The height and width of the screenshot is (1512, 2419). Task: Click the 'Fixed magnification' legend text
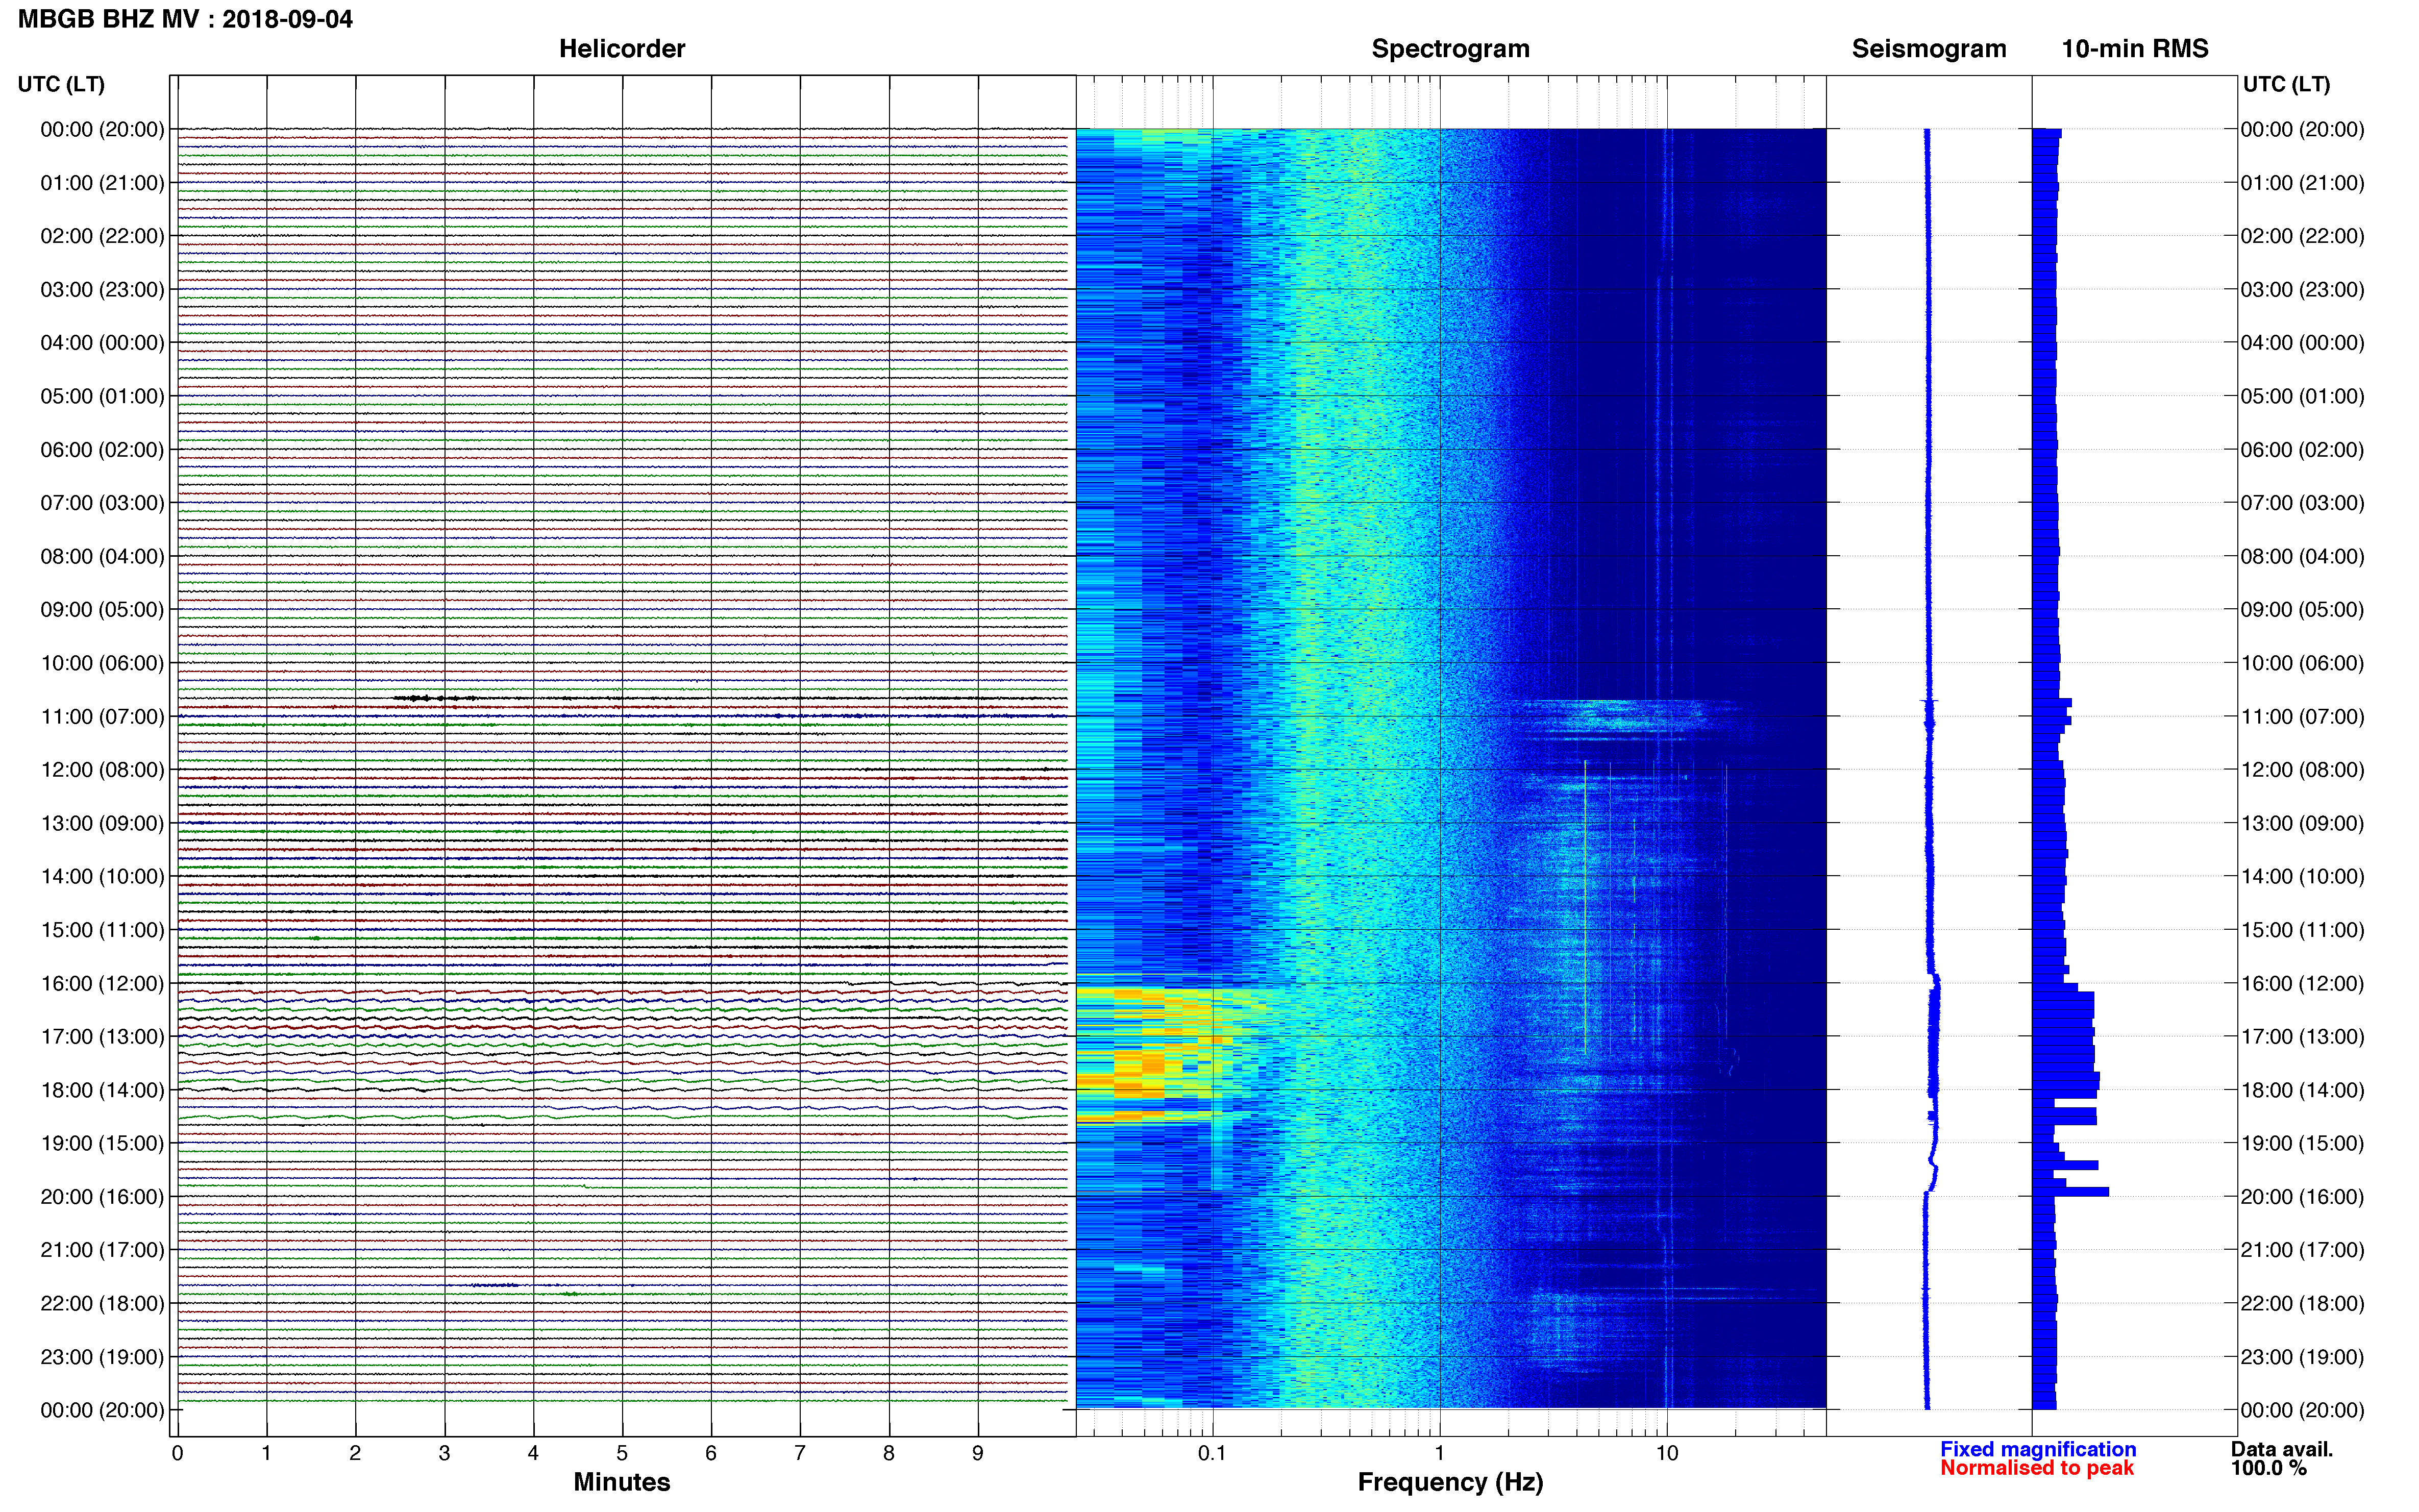(x=2038, y=1449)
